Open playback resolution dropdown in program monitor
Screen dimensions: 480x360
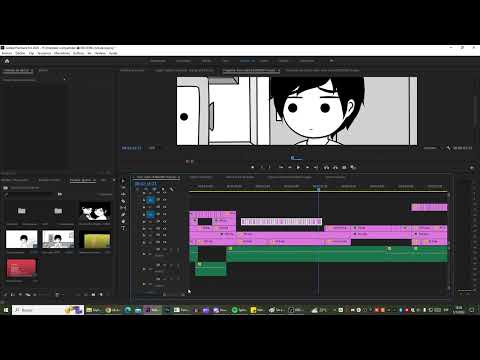[x=432, y=148]
